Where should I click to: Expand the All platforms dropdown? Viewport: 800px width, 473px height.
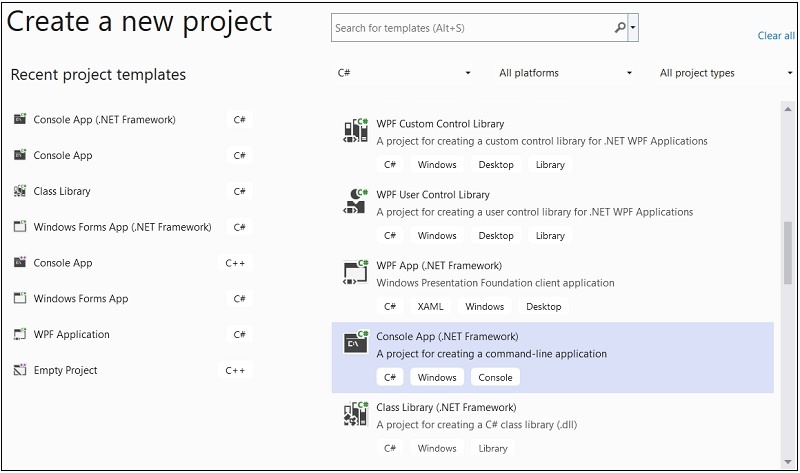tap(565, 73)
